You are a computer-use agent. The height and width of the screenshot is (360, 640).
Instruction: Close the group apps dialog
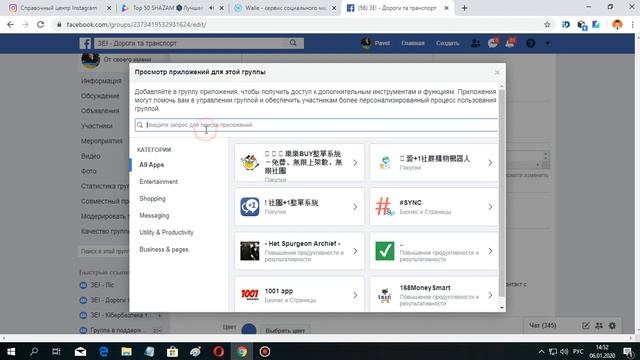[x=497, y=72]
